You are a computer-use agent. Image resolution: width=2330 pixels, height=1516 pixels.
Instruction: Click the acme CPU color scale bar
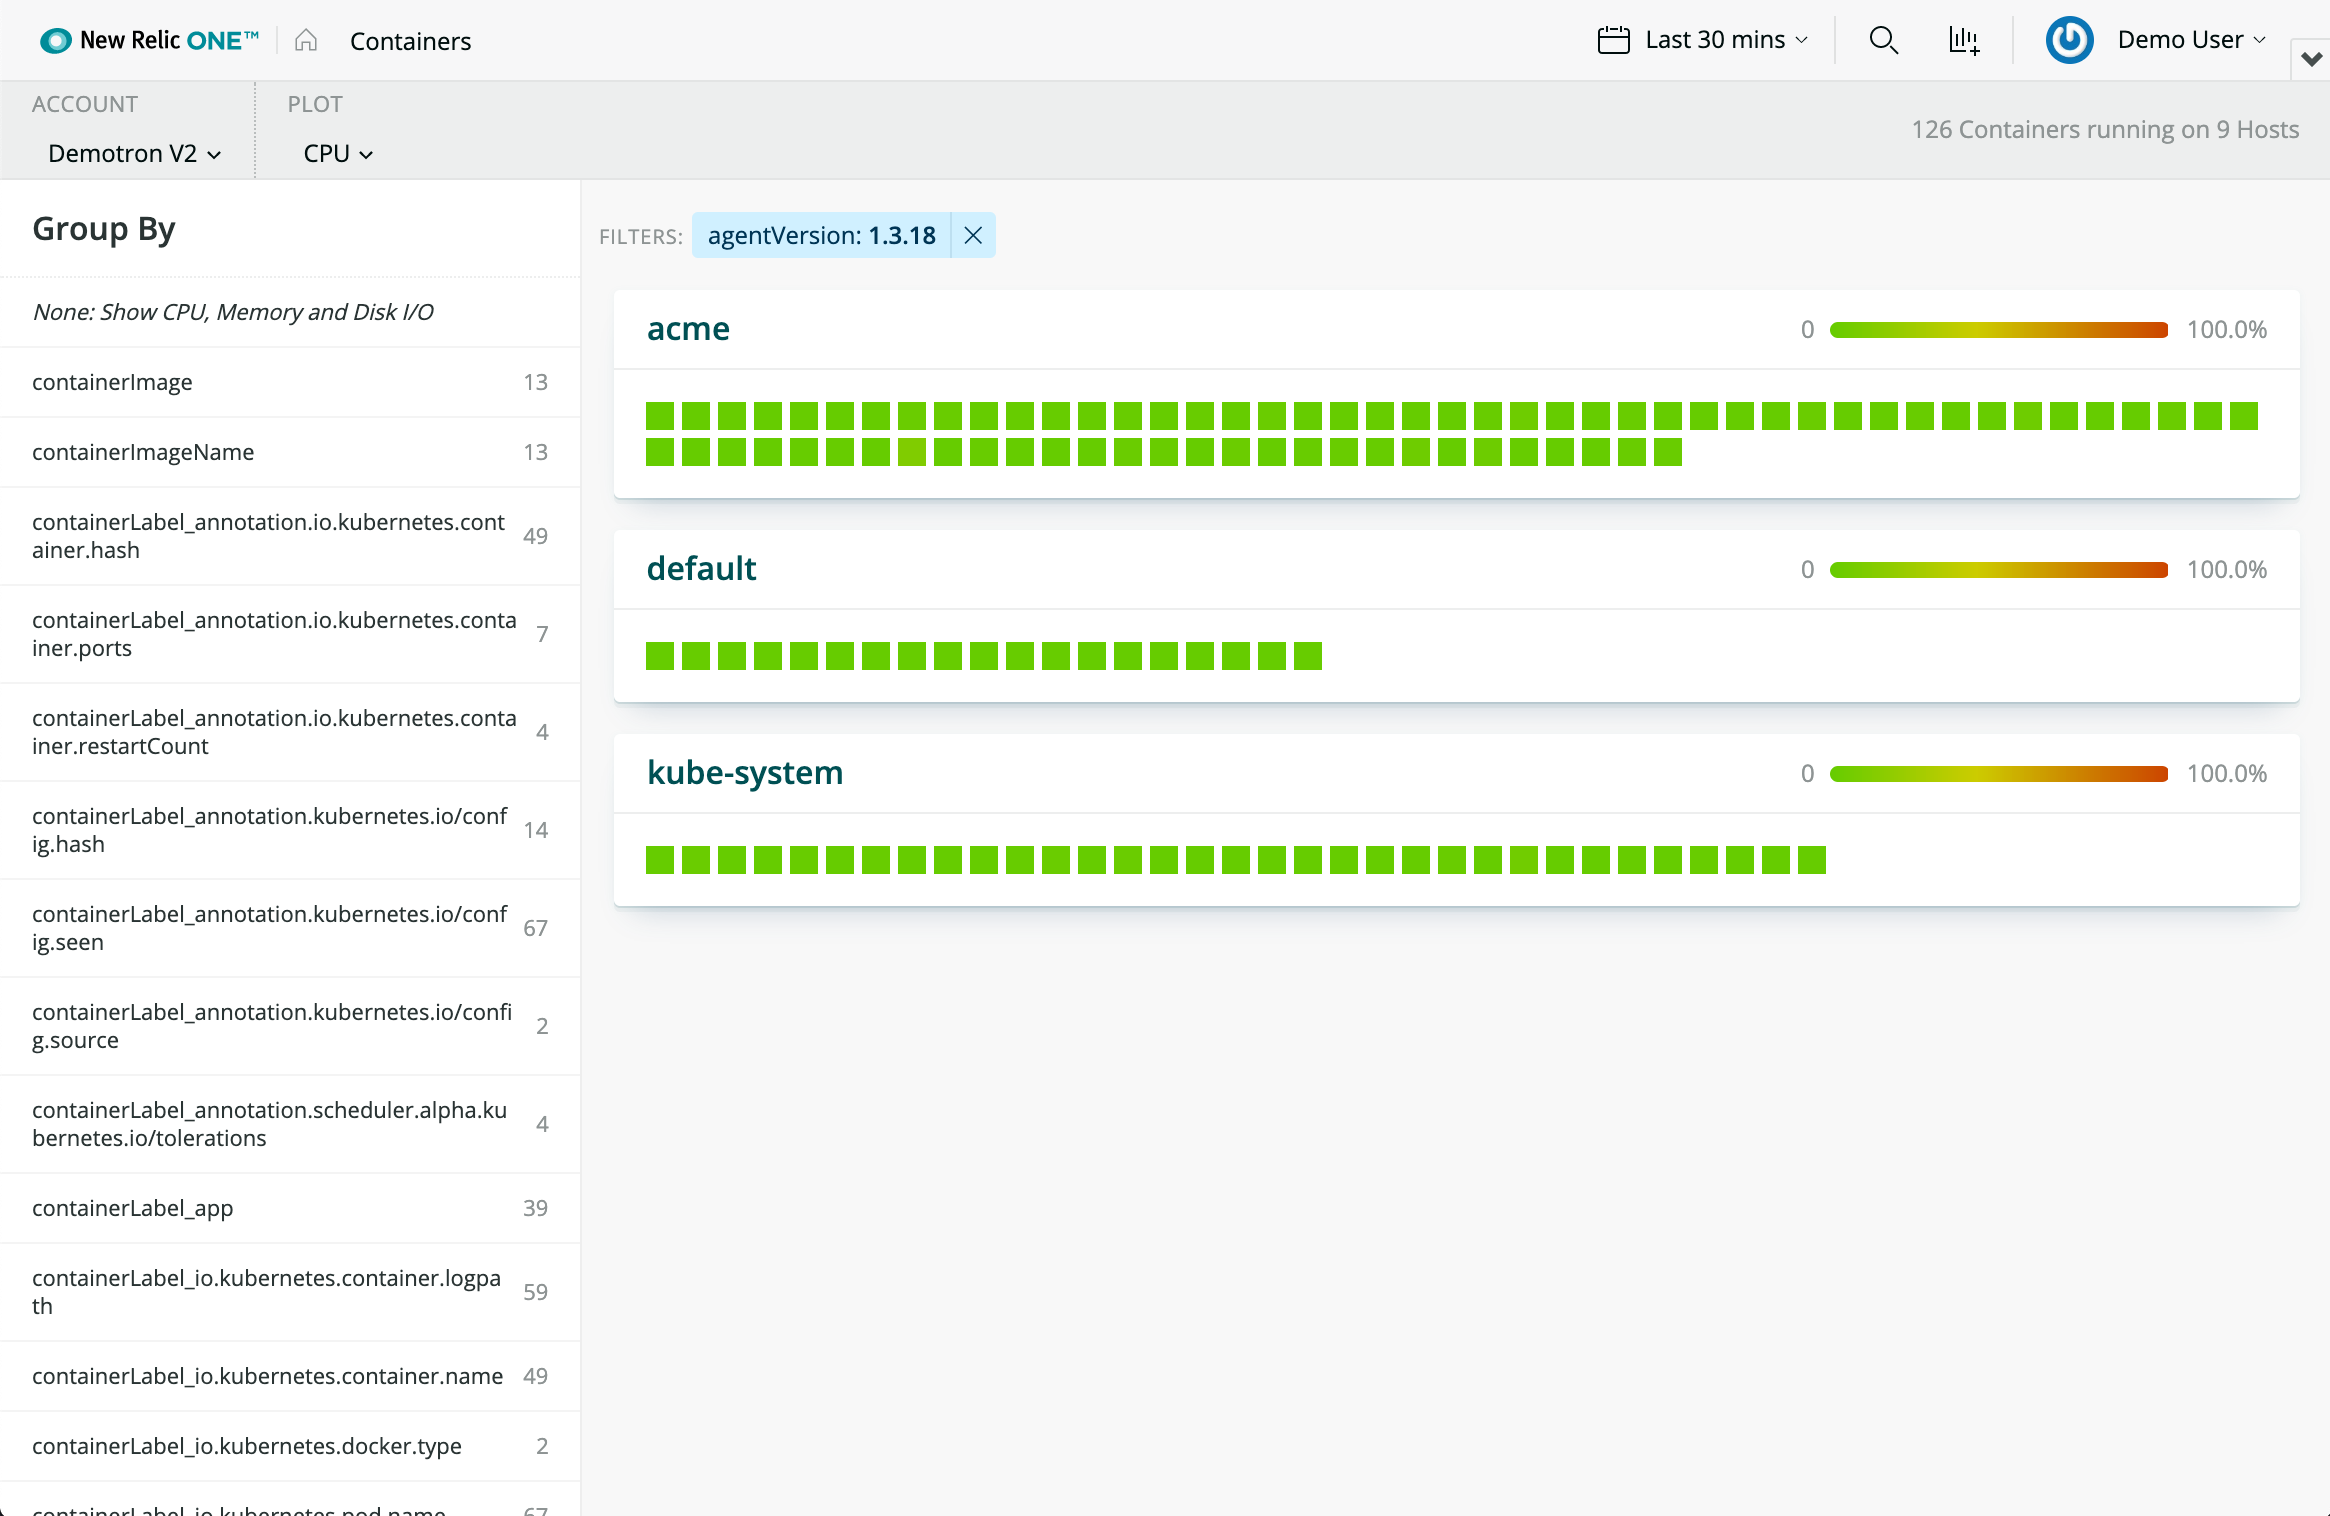pyautogui.click(x=1999, y=330)
